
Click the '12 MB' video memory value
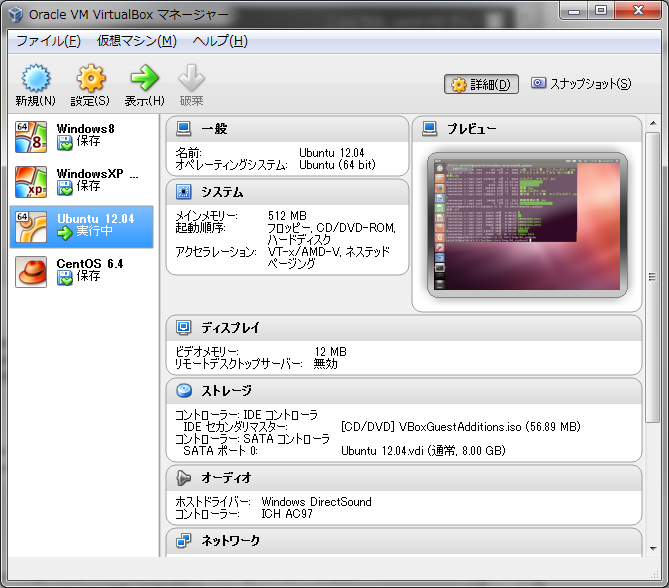[x=331, y=352]
